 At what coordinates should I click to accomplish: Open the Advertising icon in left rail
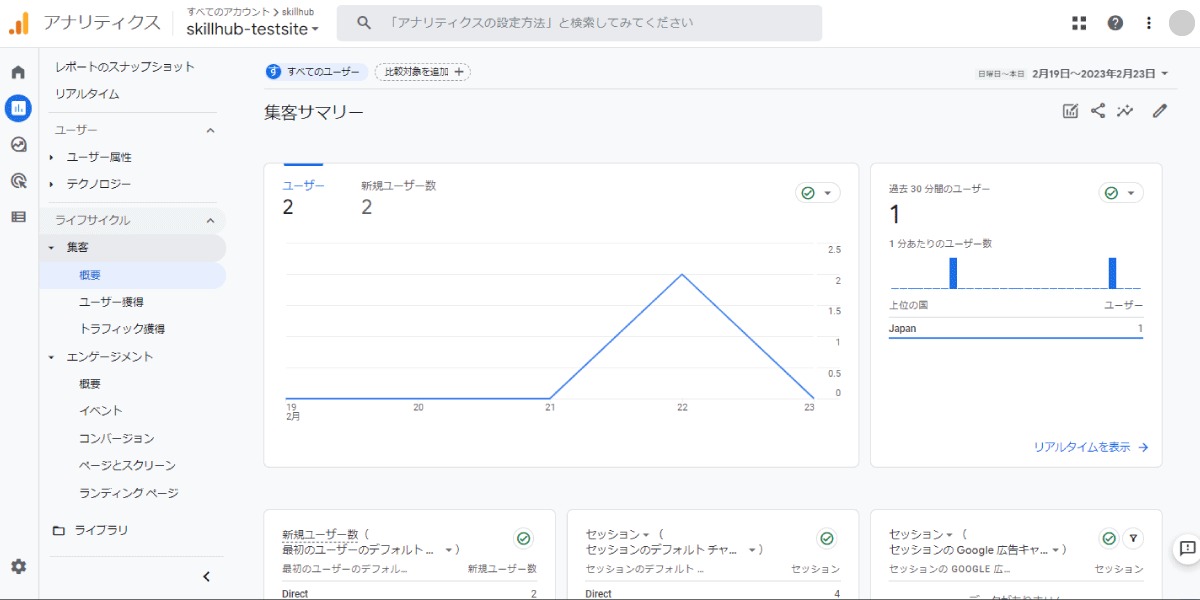coord(18,180)
